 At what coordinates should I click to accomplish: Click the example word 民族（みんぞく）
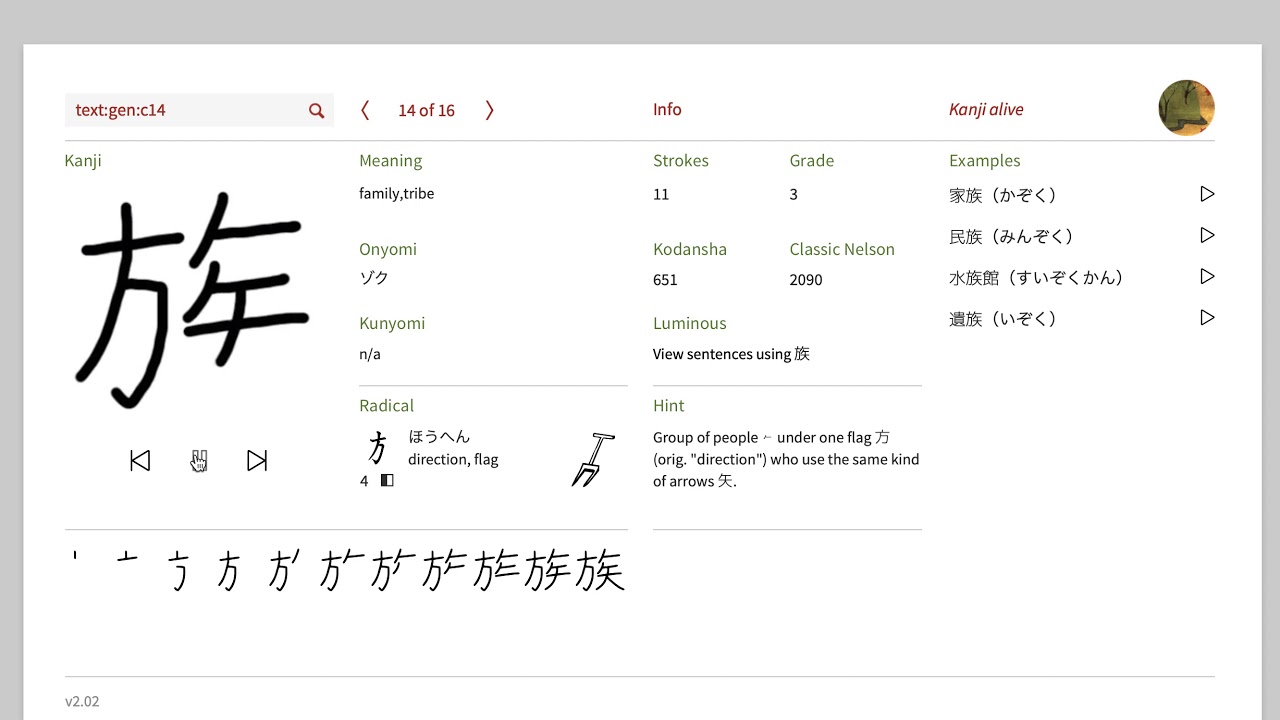click(x=1011, y=236)
